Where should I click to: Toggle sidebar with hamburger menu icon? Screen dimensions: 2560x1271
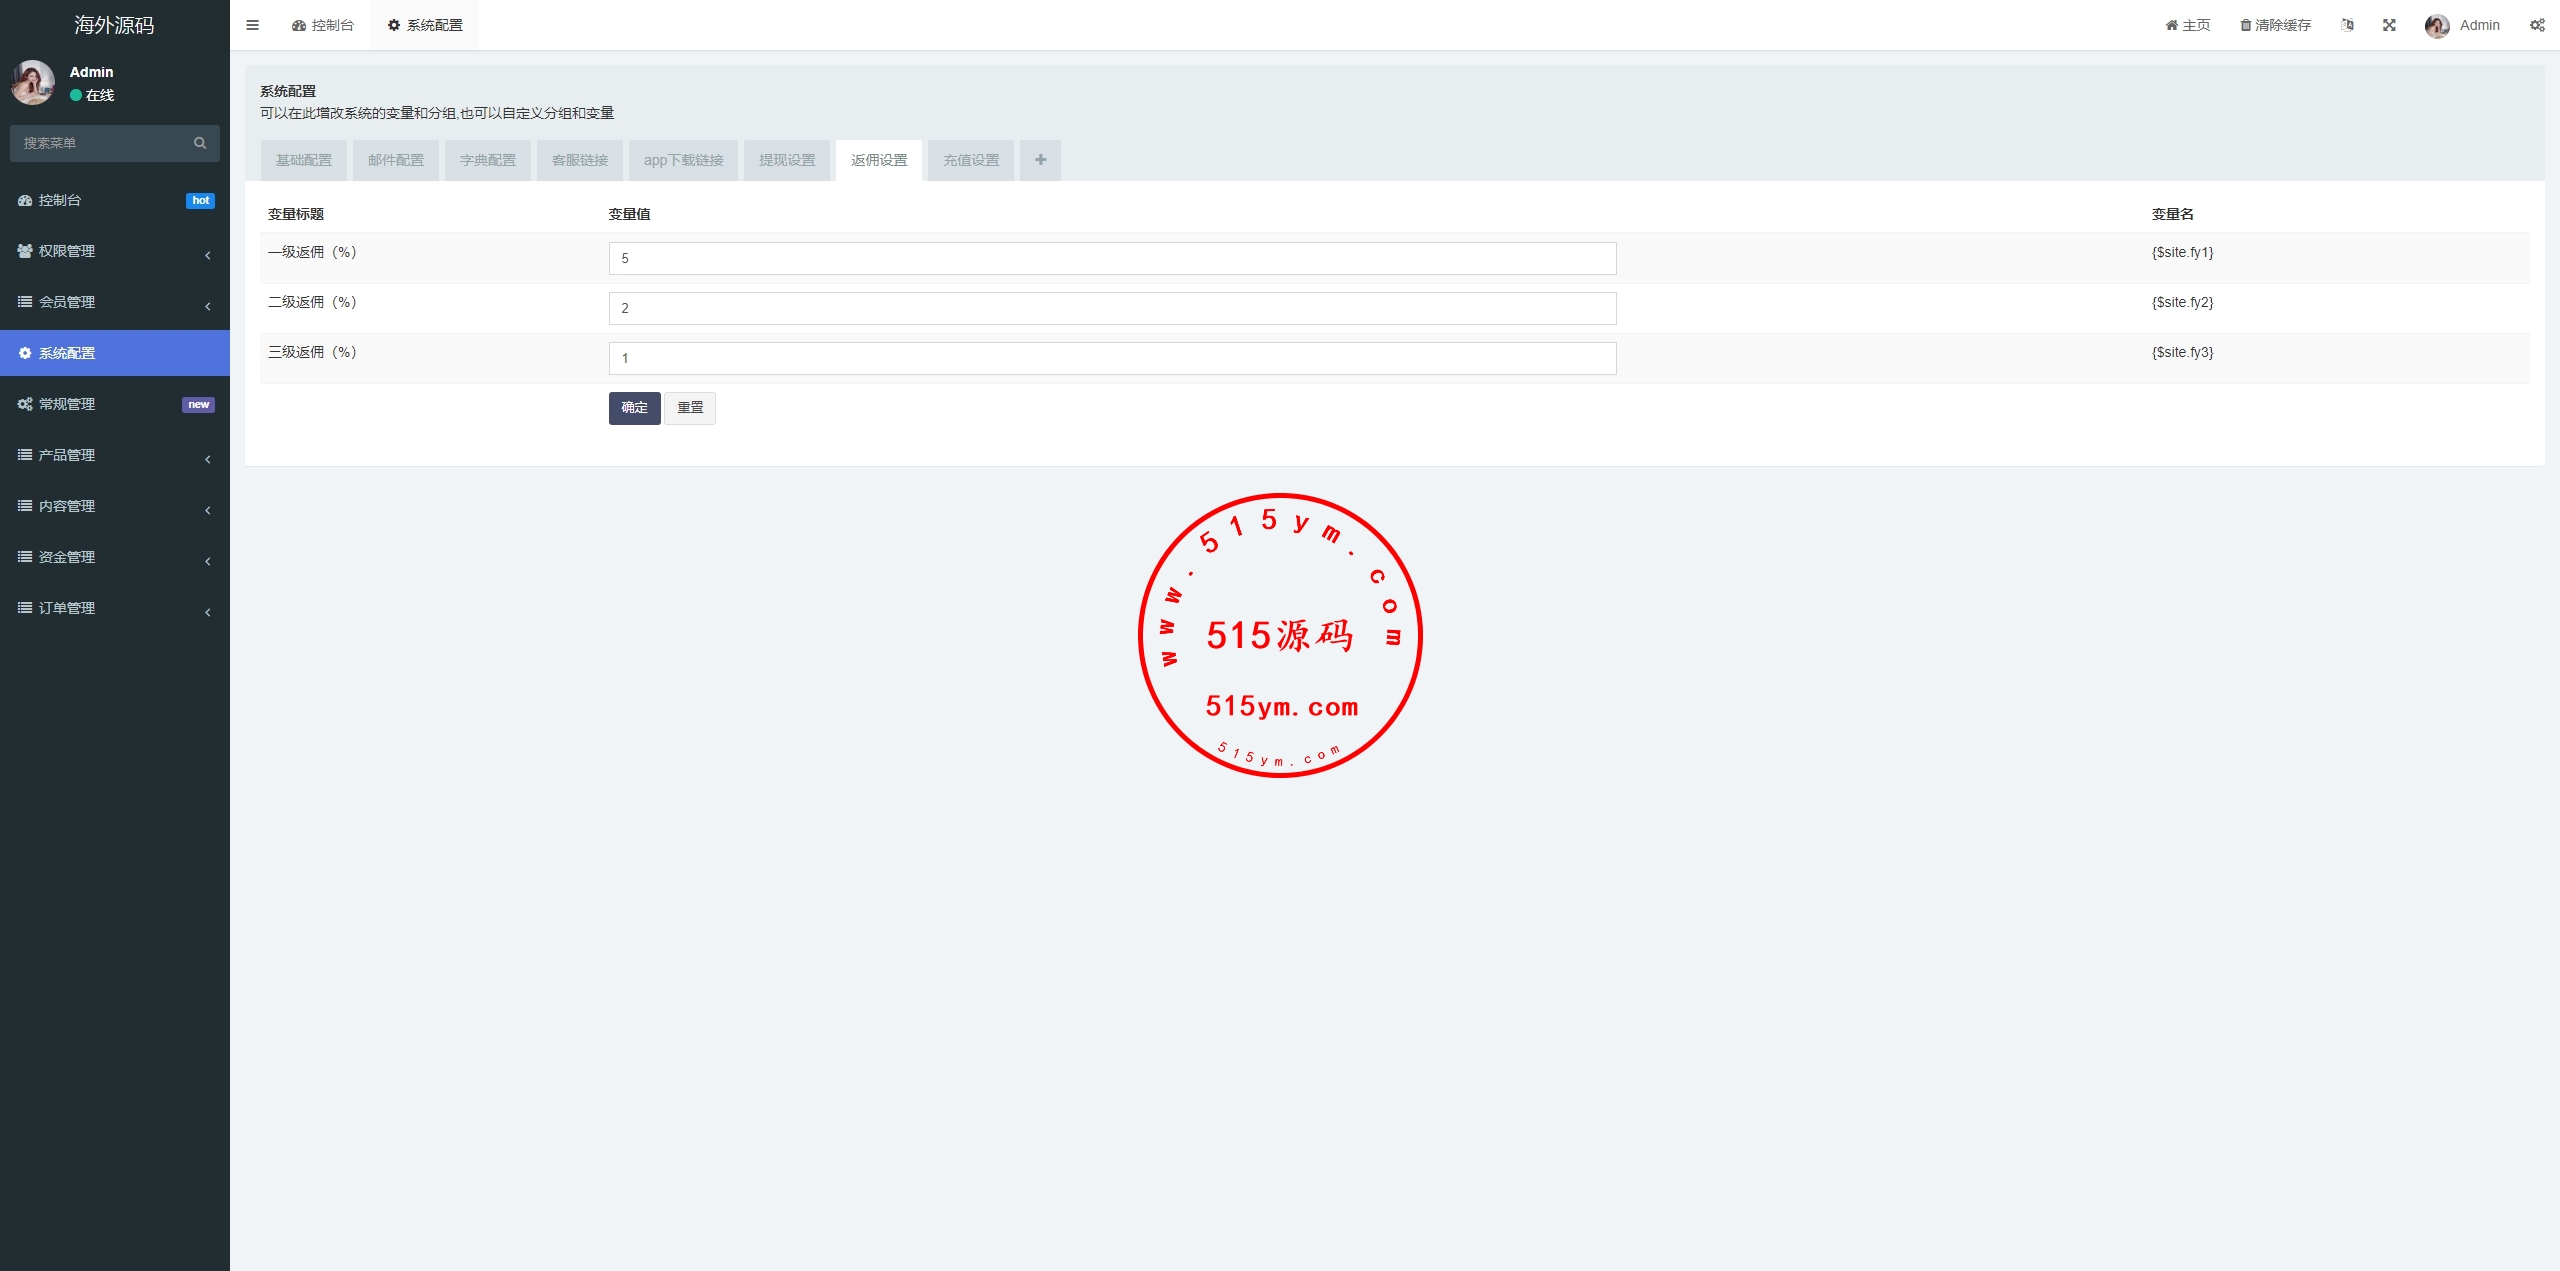tap(252, 25)
